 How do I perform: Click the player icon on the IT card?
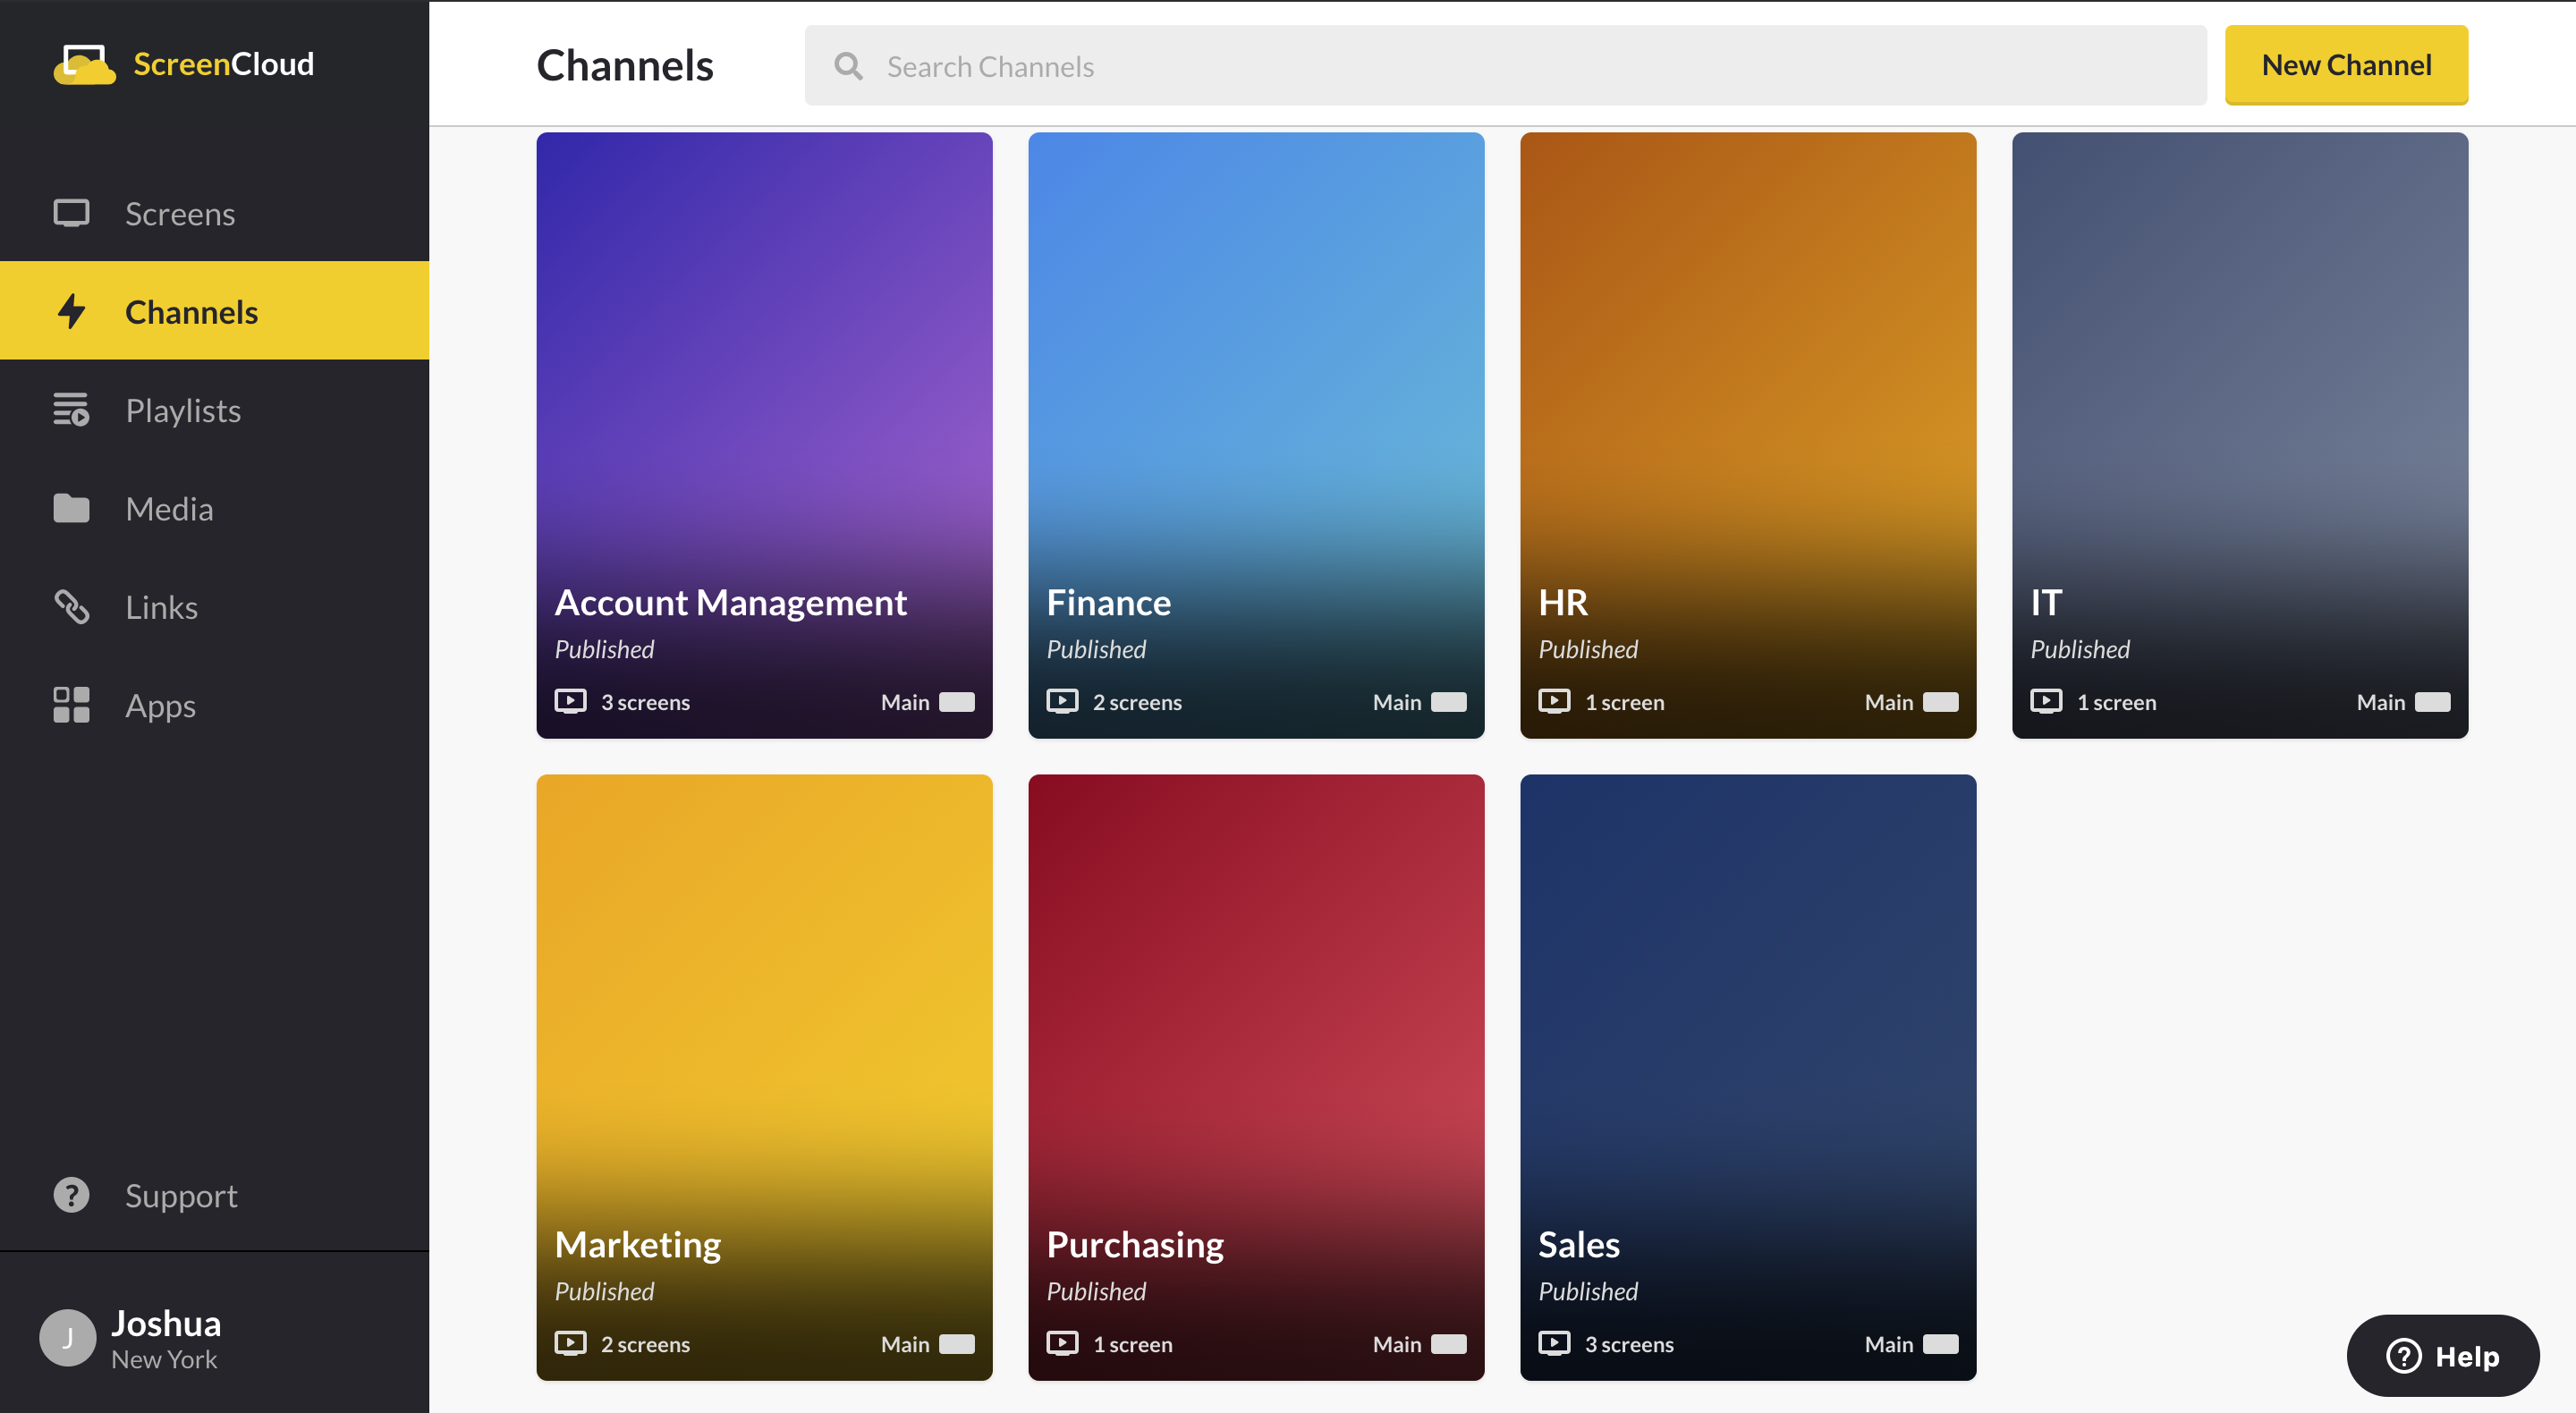(x=2046, y=701)
